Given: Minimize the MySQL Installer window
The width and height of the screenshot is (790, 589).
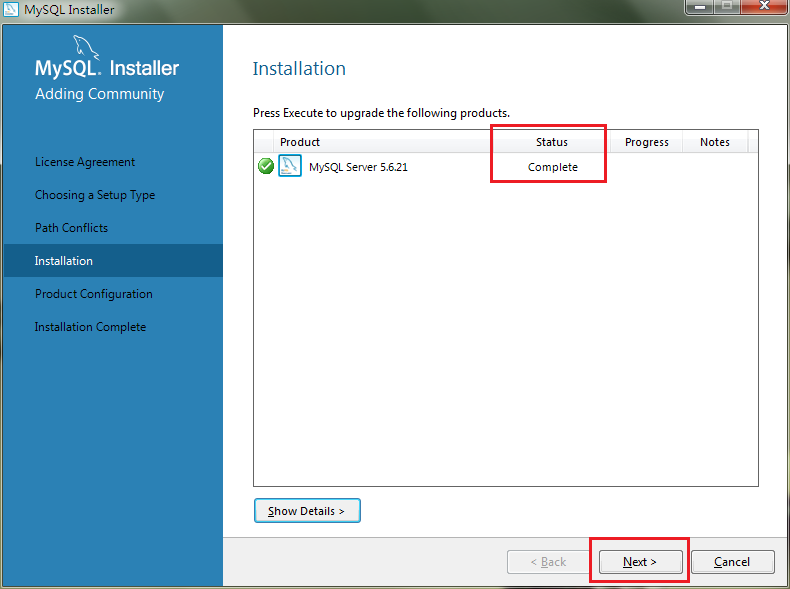Looking at the screenshot, I should click(x=699, y=7).
